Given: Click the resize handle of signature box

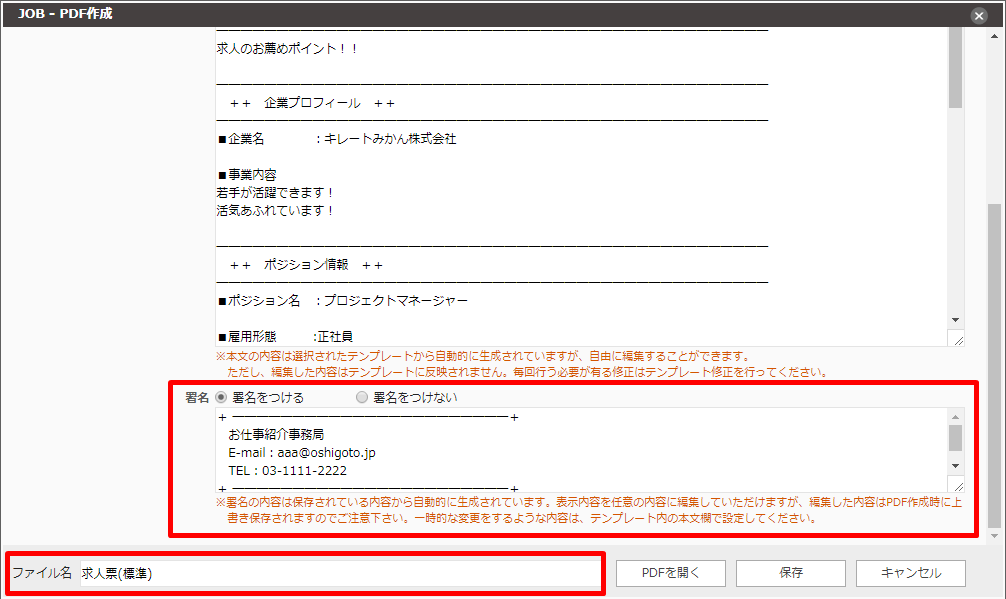Looking at the screenshot, I should point(958,486).
